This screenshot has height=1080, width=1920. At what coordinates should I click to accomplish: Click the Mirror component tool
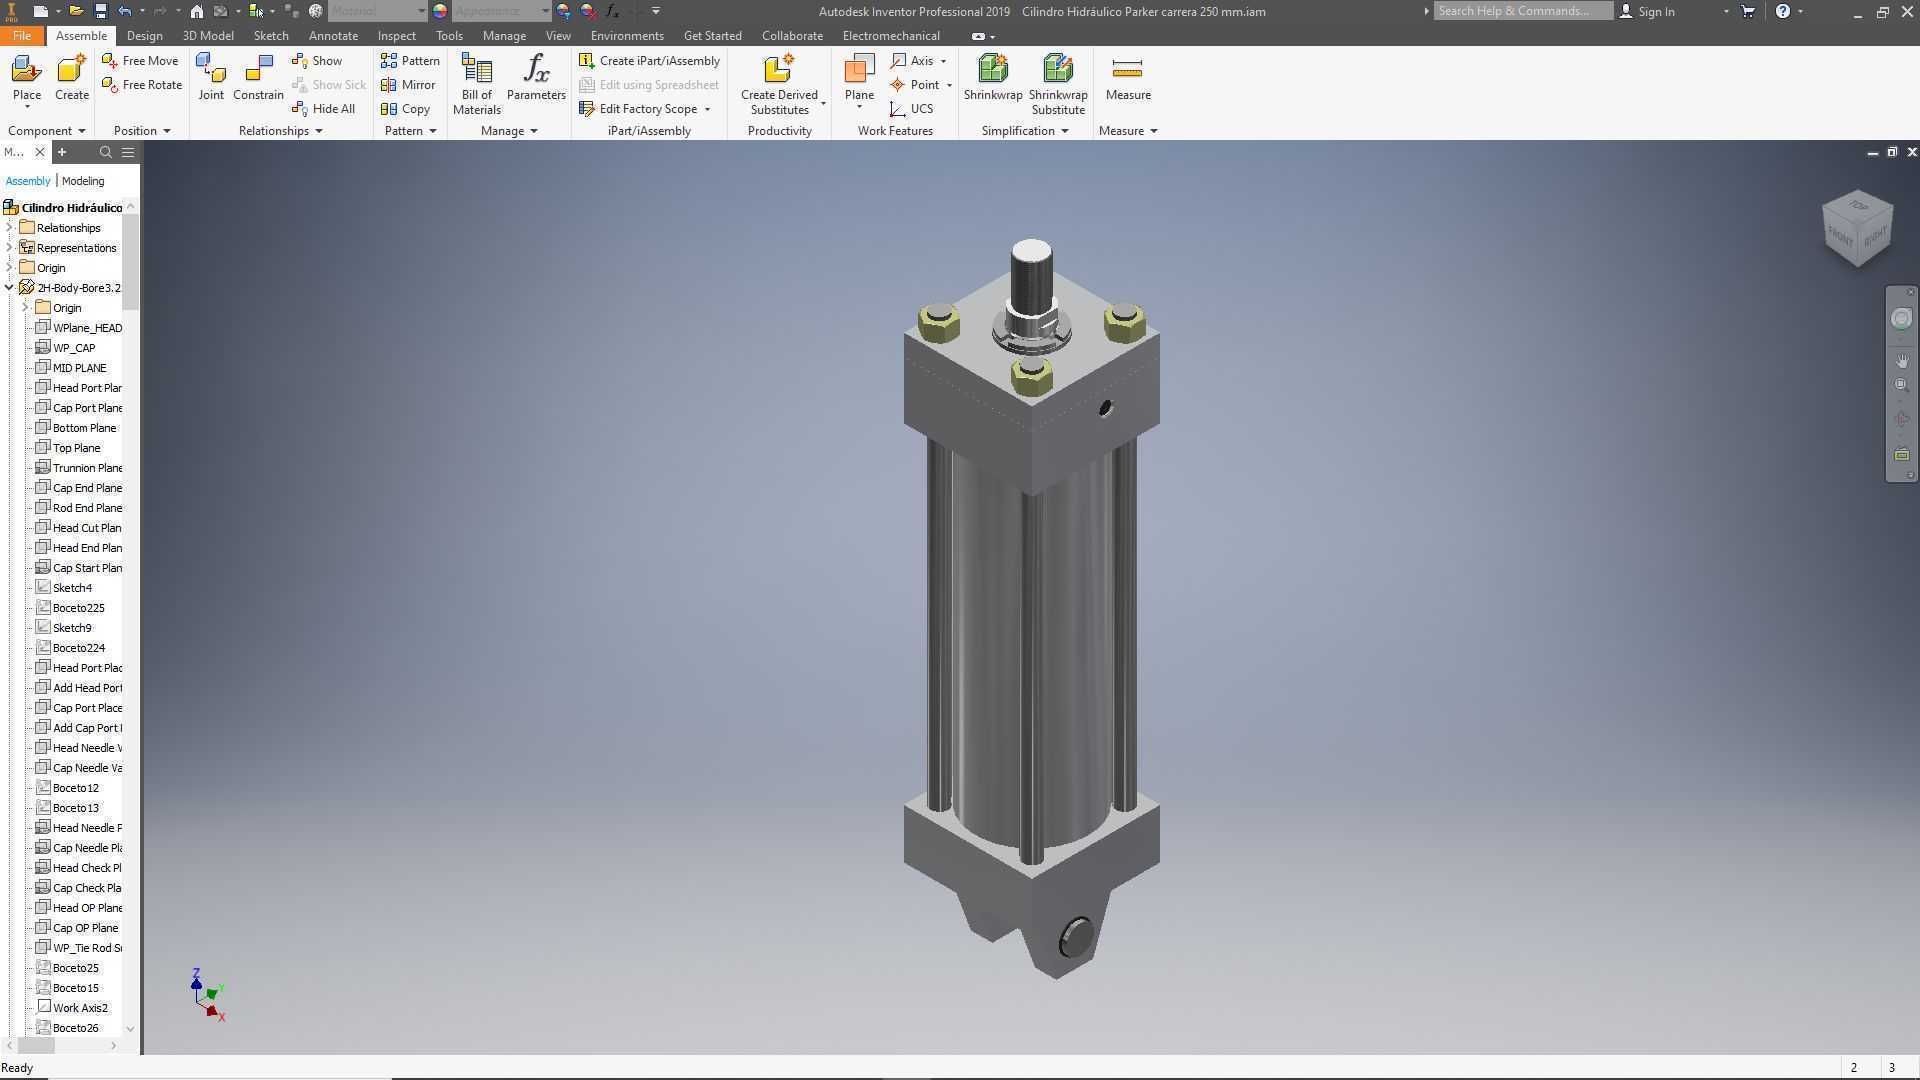(x=408, y=85)
